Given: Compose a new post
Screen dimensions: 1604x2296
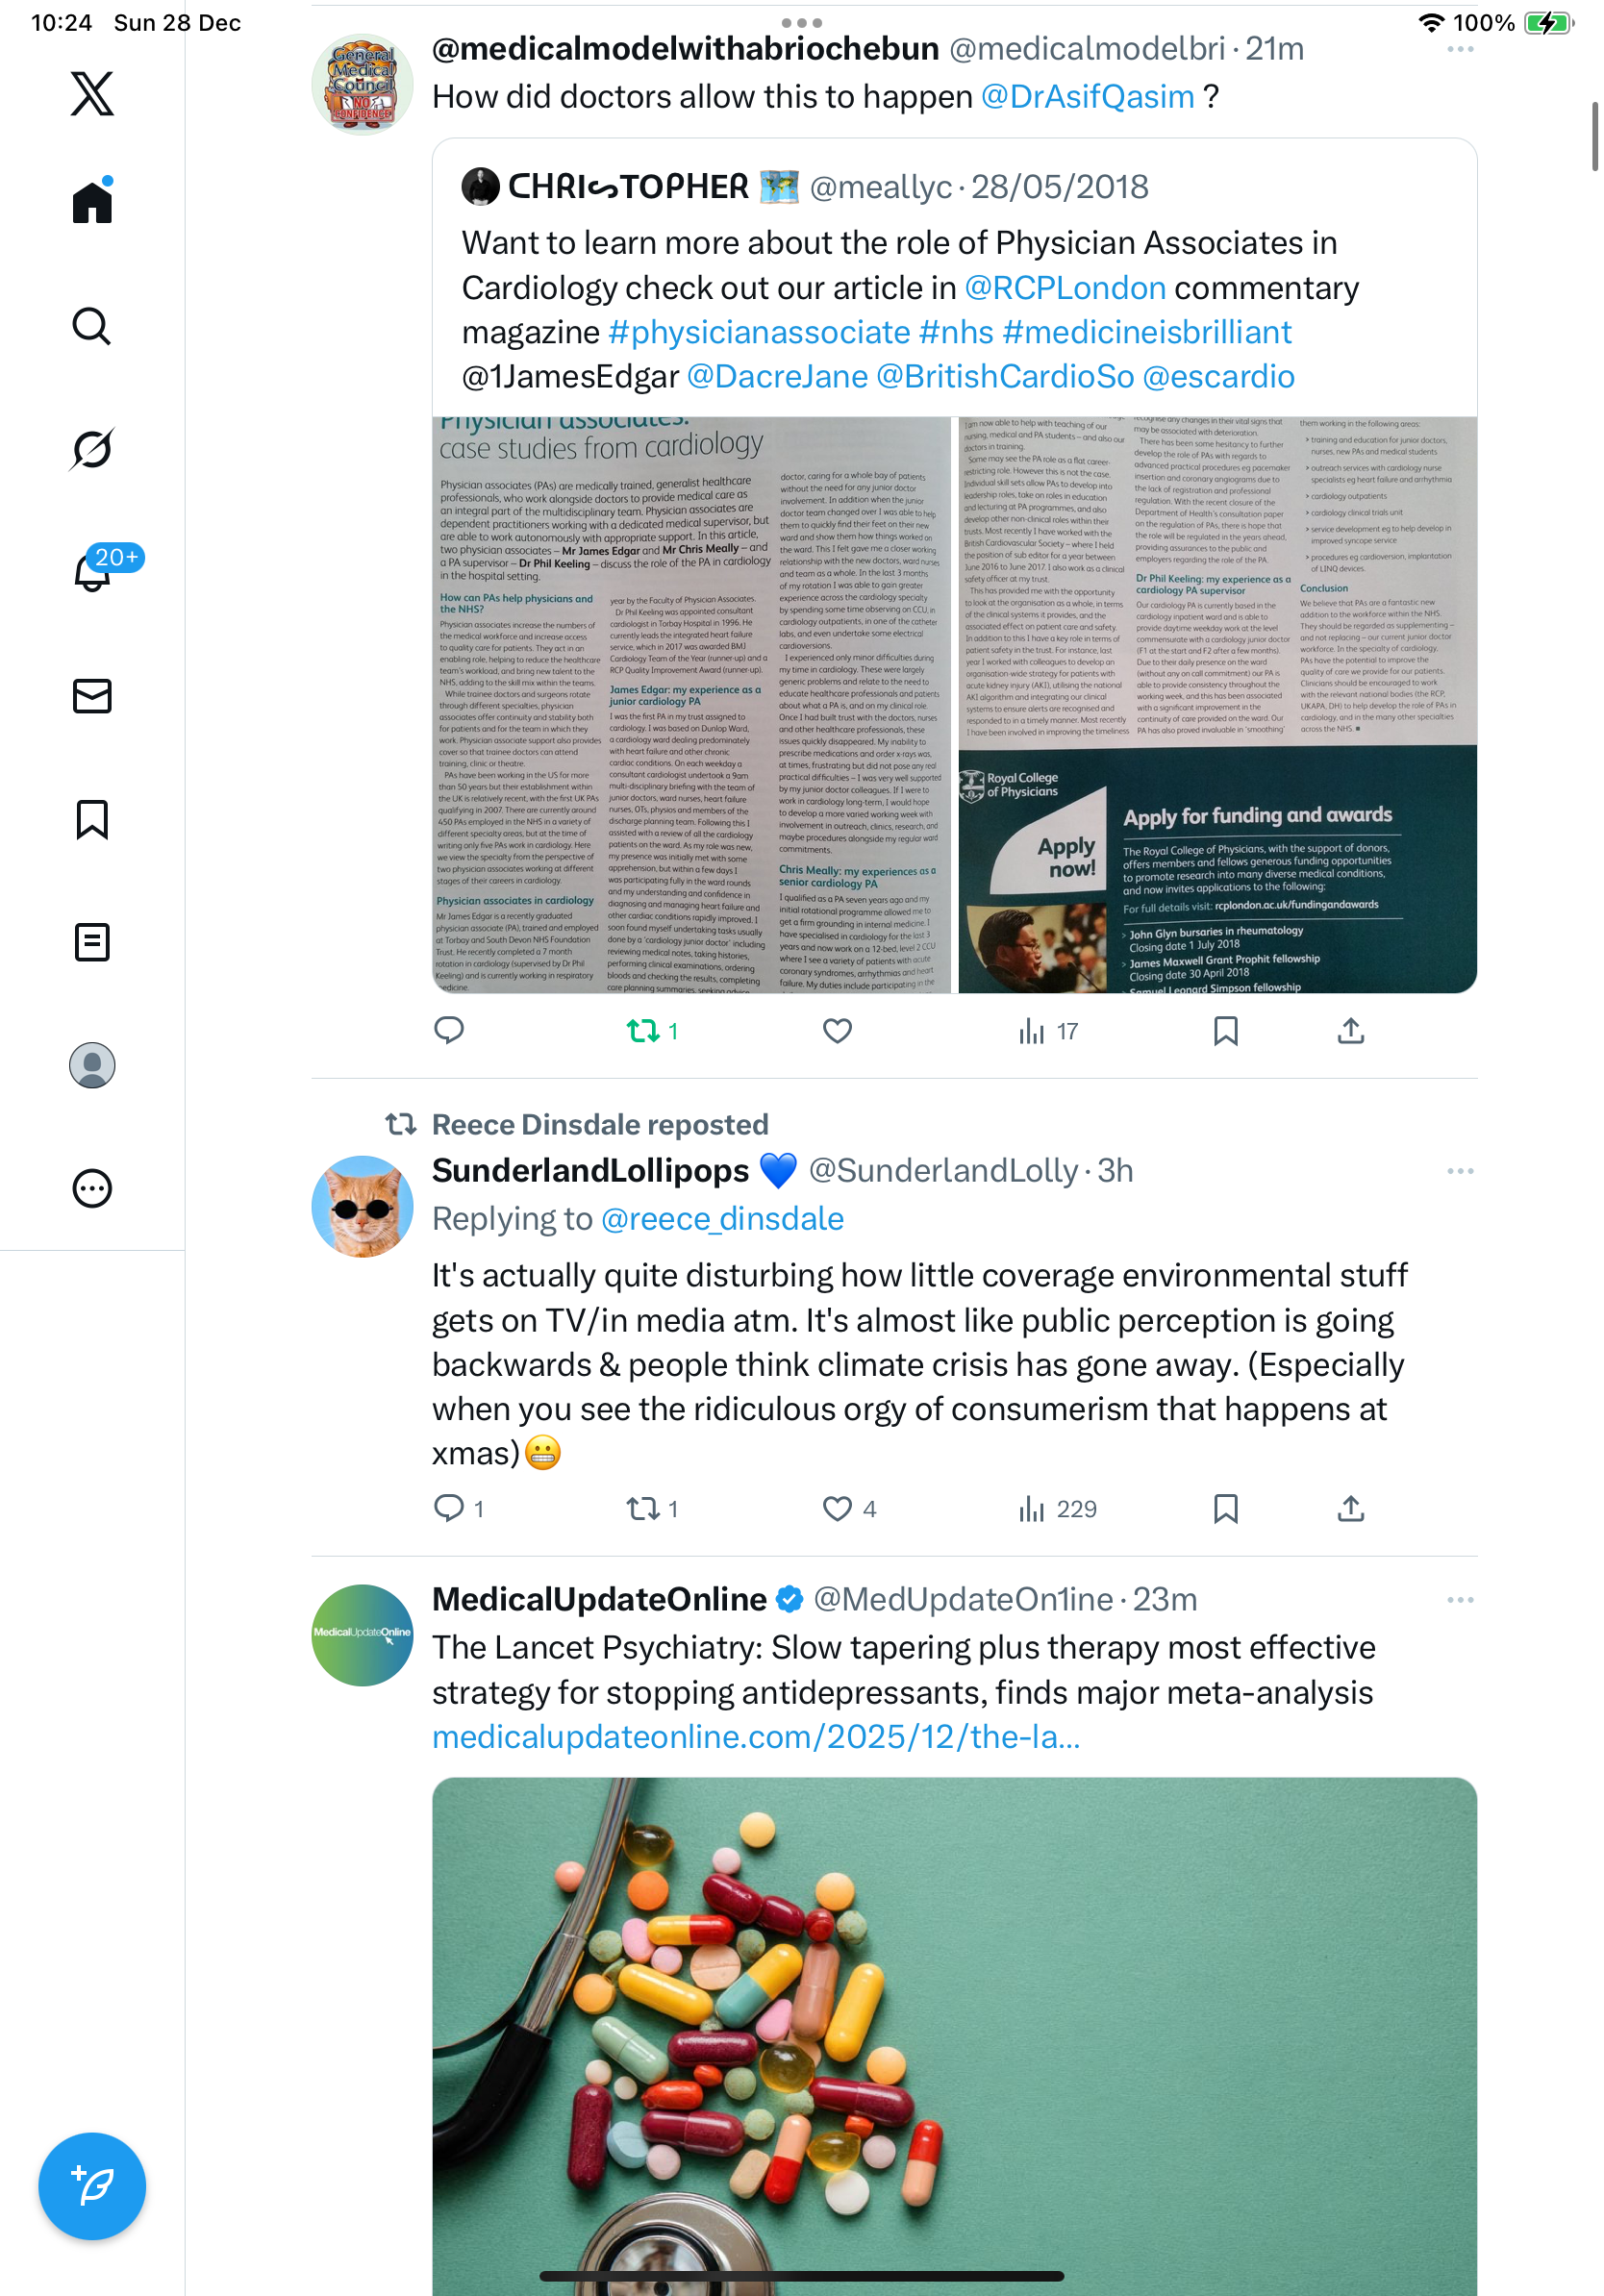Looking at the screenshot, I should (92, 2186).
